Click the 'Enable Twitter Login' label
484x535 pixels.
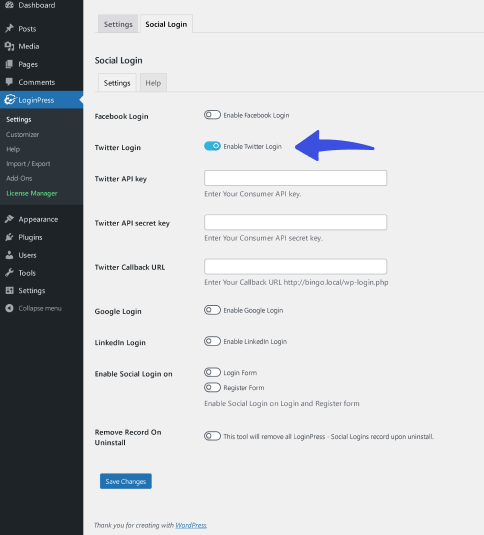252,146
